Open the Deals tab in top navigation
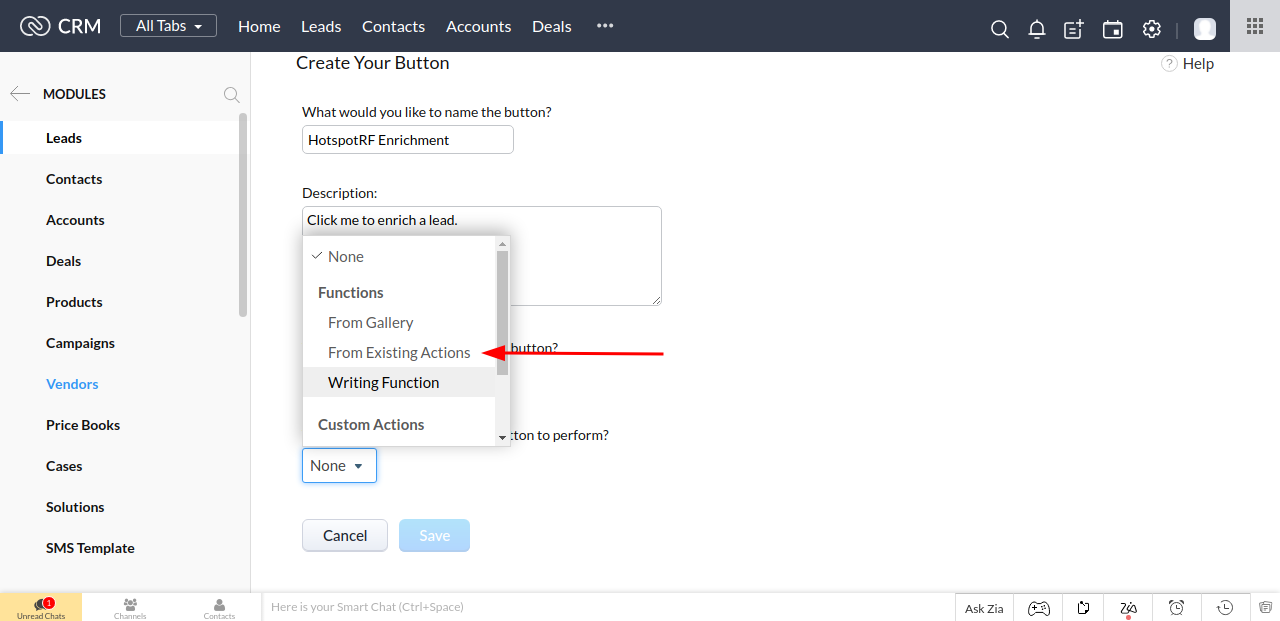The image size is (1280, 621). tap(552, 26)
